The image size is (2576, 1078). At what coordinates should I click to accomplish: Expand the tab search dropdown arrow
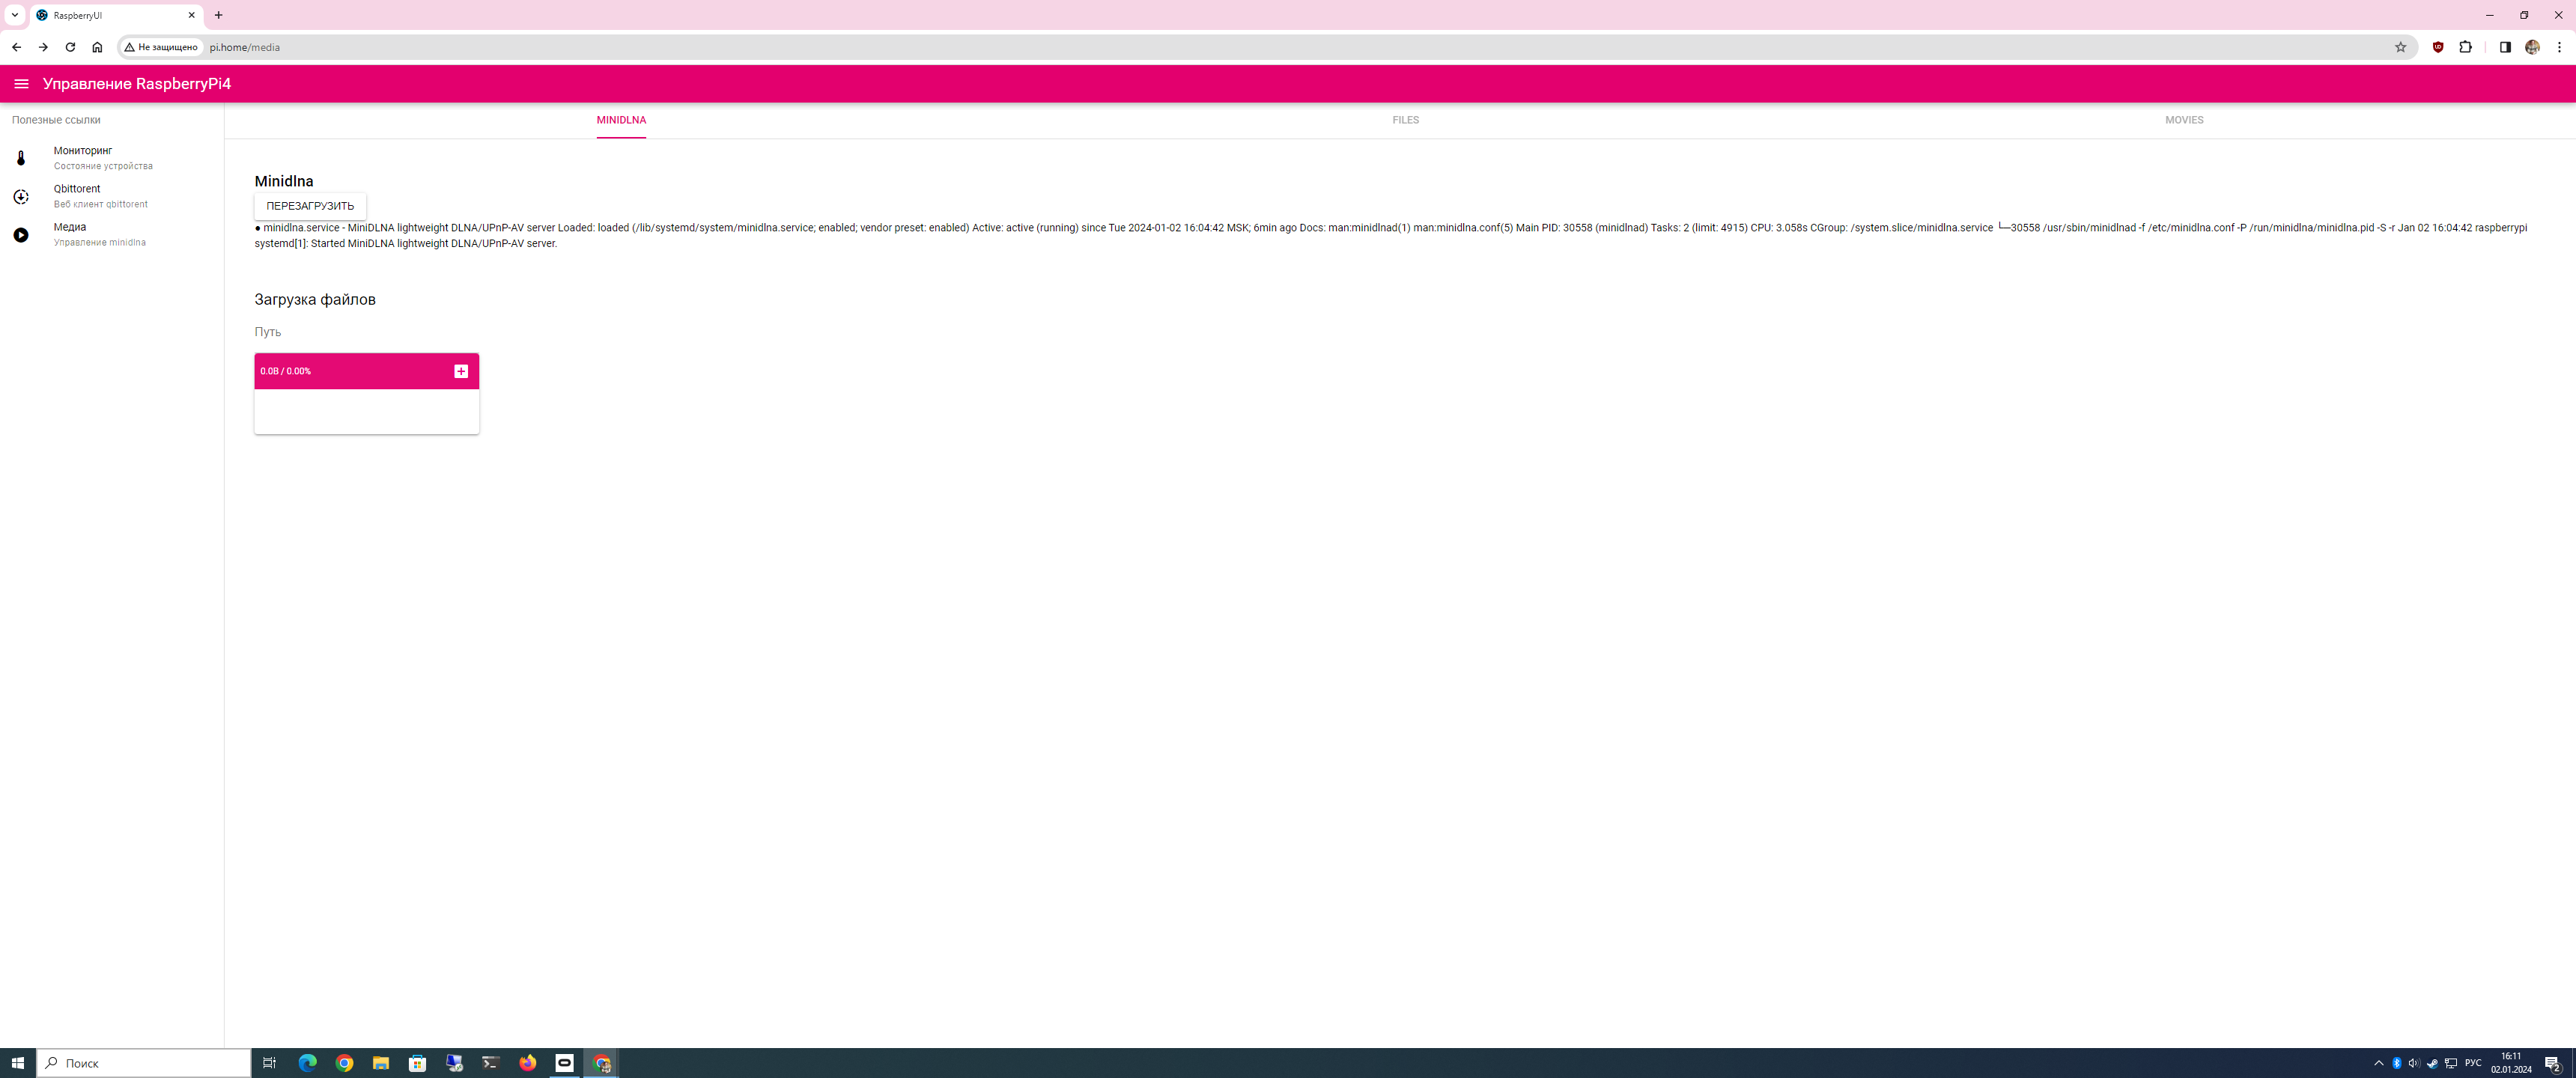click(x=15, y=15)
